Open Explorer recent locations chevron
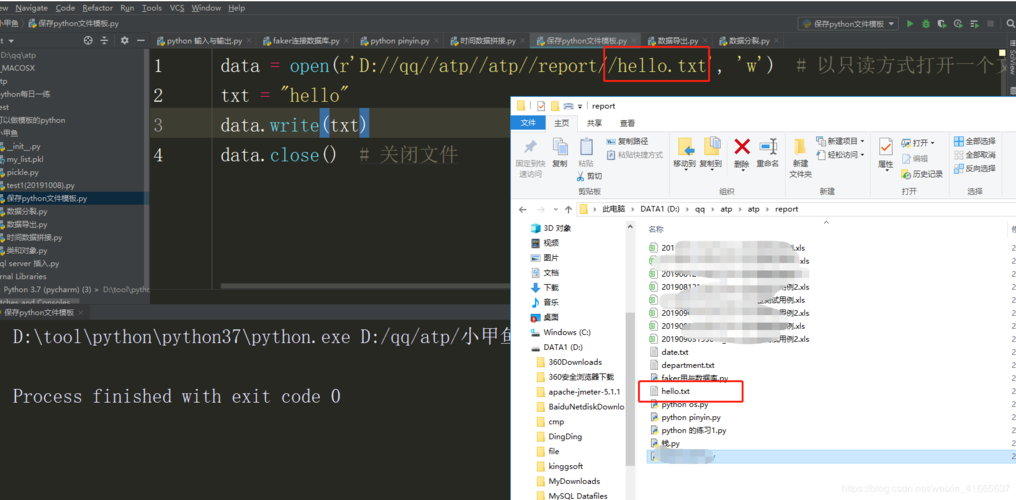Image resolution: width=1016 pixels, height=500 pixels. 555,210
